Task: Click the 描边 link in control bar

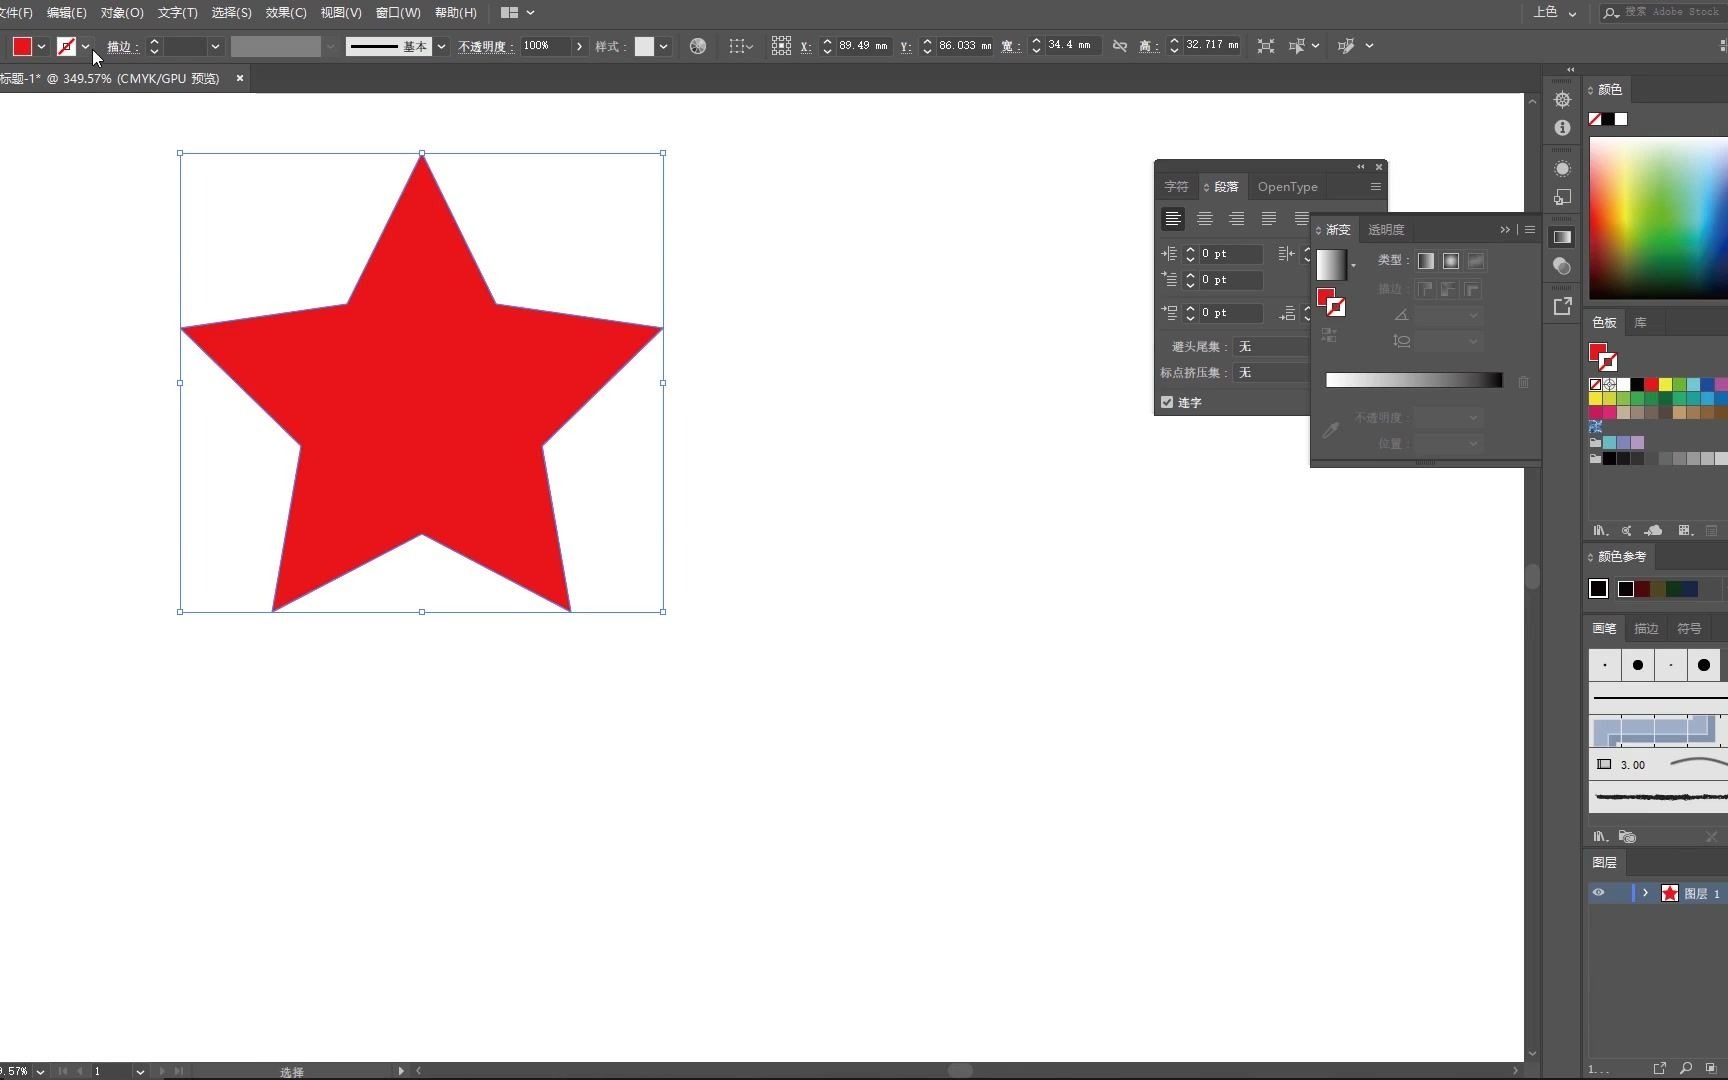Action: pyautogui.click(x=121, y=46)
